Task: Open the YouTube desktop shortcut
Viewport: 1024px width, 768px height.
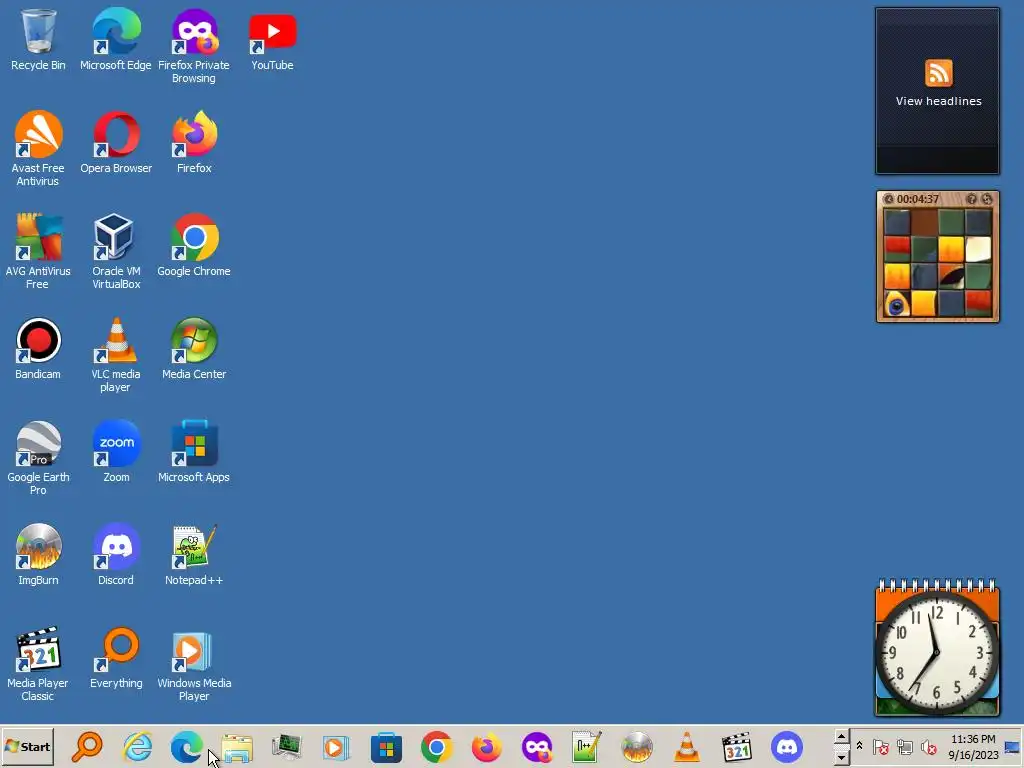Action: pyautogui.click(x=272, y=39)
